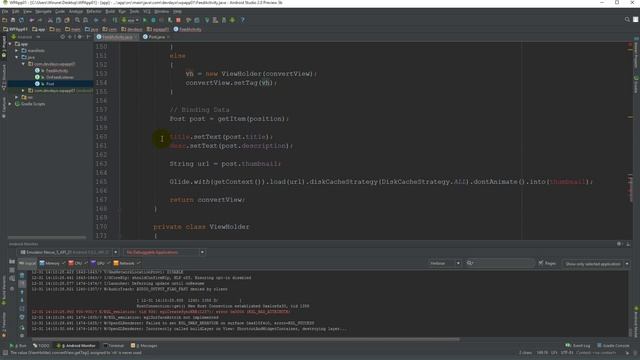This screenshot has height=360, width=640.
Task: Open the Navigate menu
Action: pyautogui.click(x=43, y=11)
